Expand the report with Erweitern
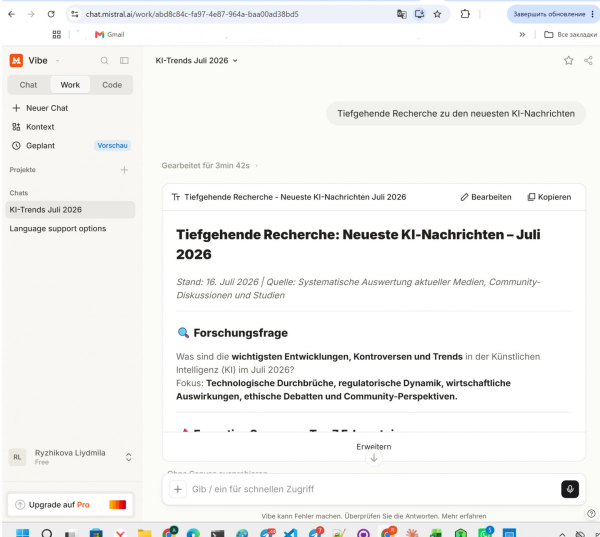The image size is (600, 537). (x=373, y=446)
